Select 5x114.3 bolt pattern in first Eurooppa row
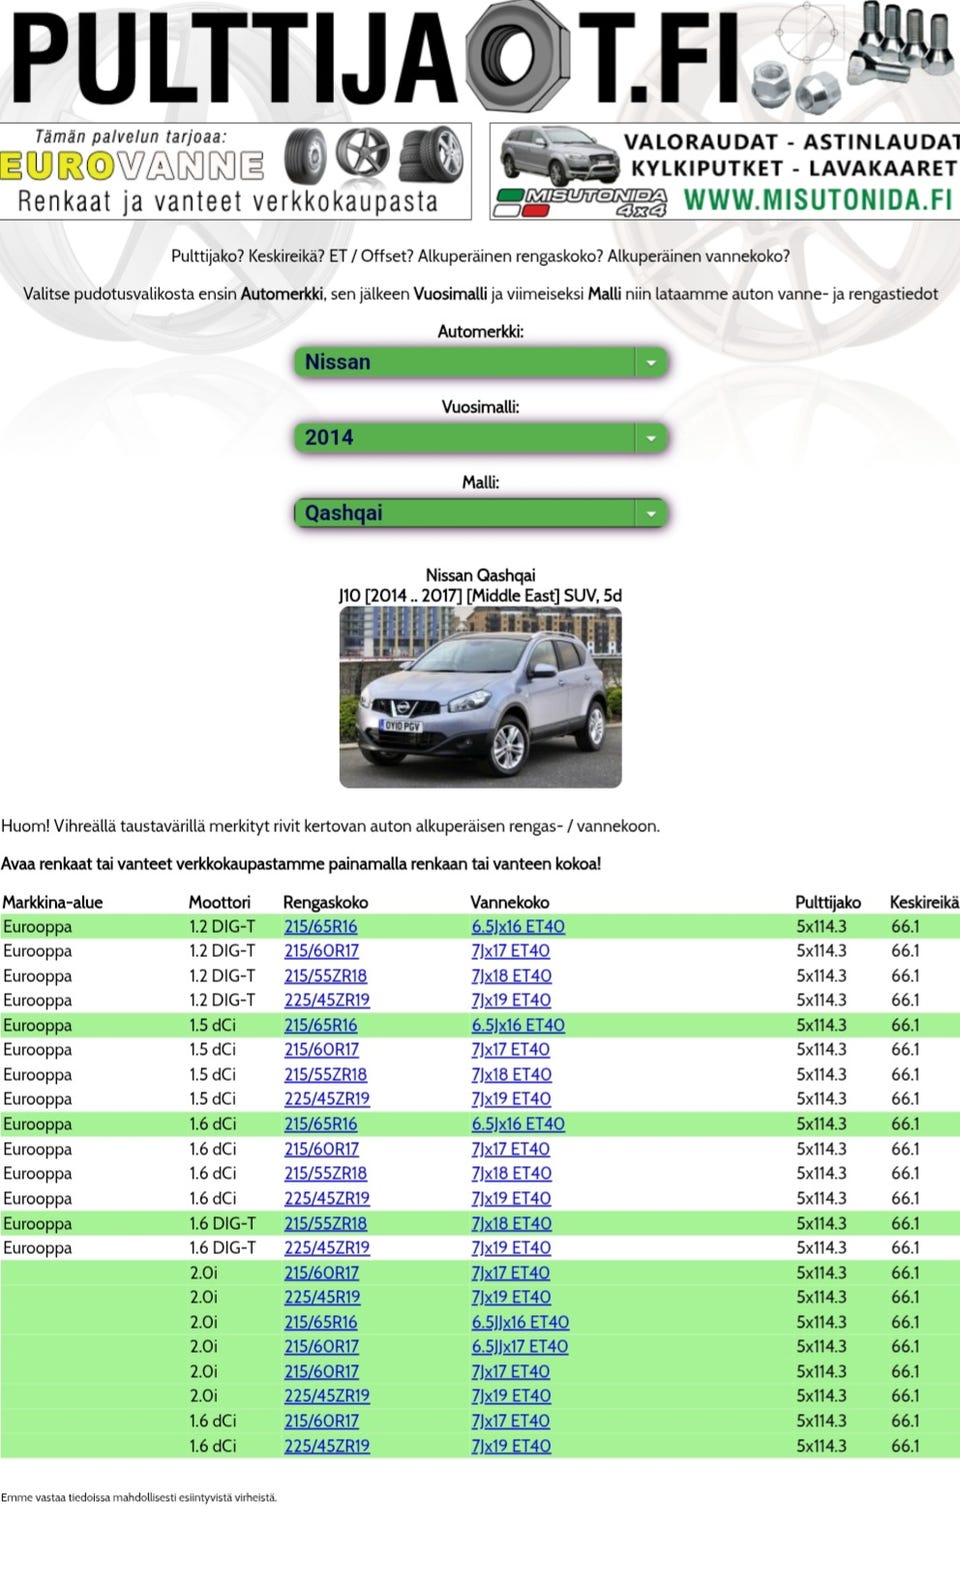 pos(821,927)
